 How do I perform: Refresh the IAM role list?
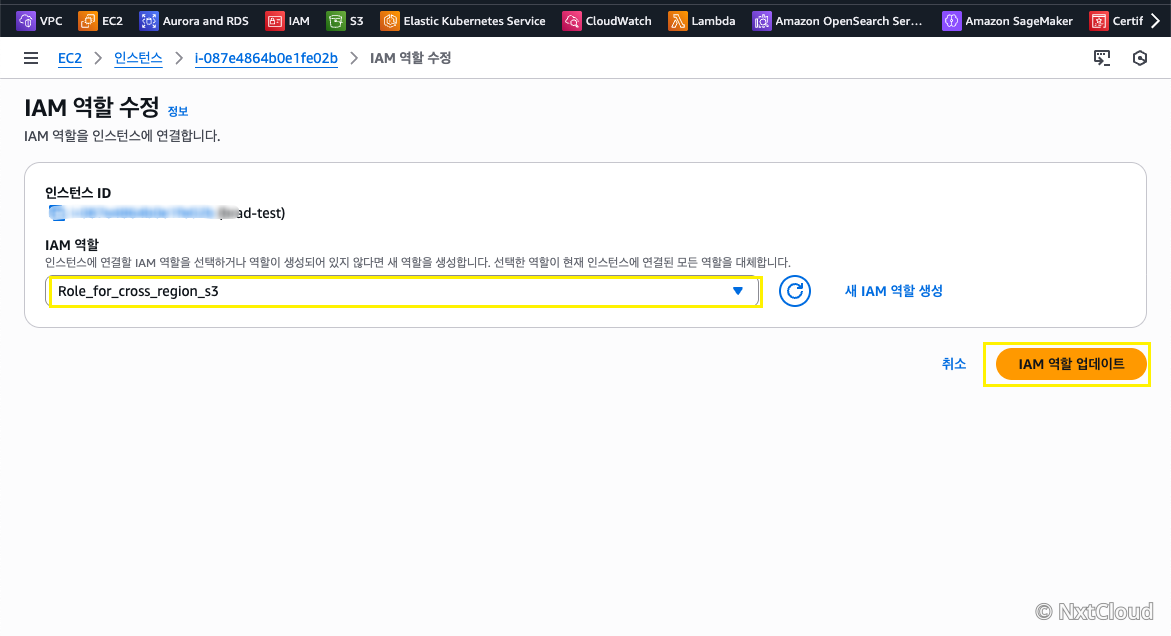(x=795, y=291)
